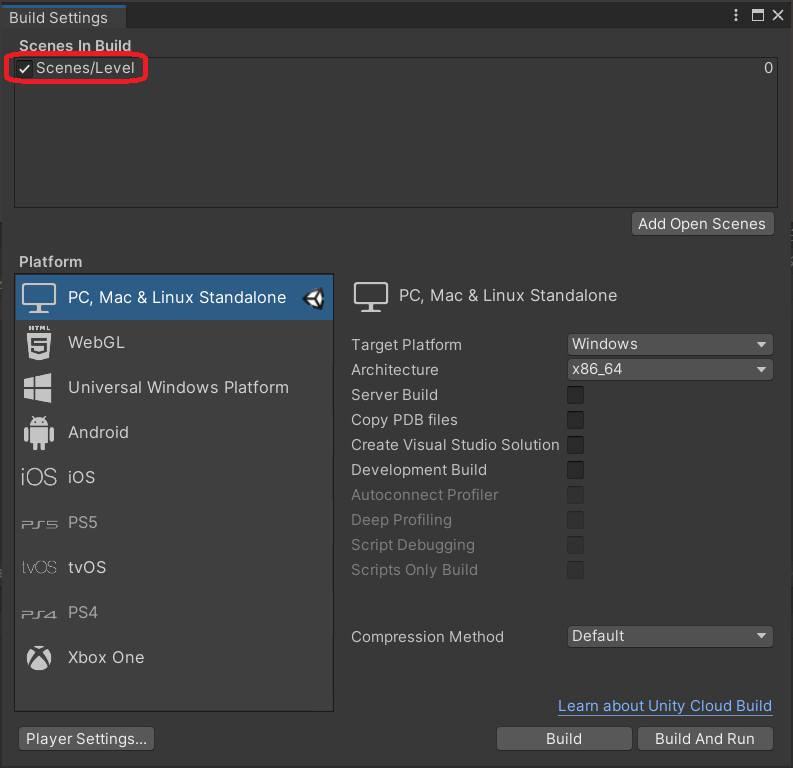The height and width of the screenshot is (768, 793).
Task: Select the Xbox One platform entry
Action: coord(174,657)
